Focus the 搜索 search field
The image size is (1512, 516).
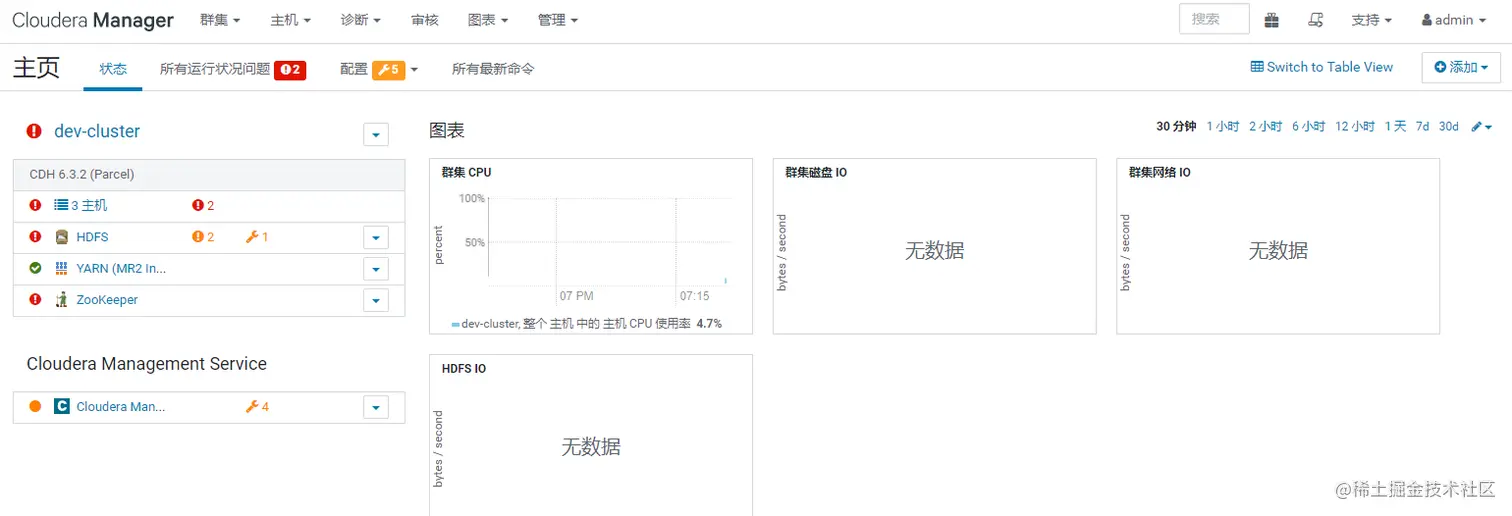tap(1214, 19)
